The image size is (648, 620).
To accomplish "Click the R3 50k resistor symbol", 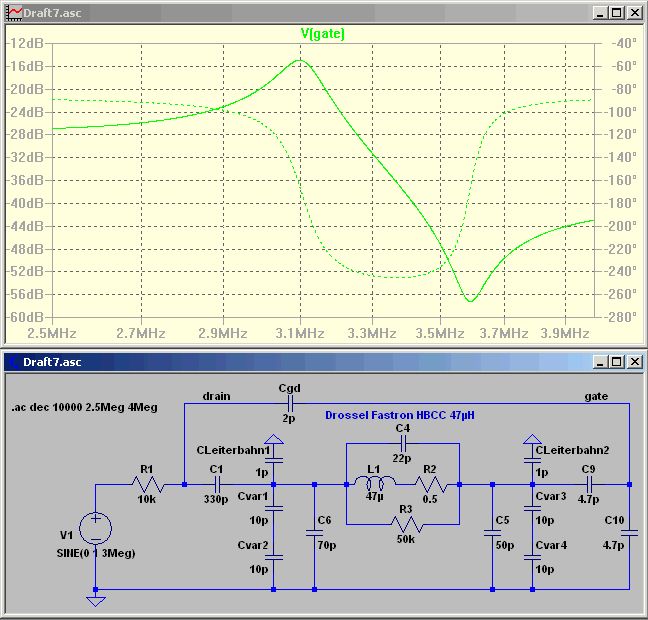I will pyautogui.click(x=403, y=524).
